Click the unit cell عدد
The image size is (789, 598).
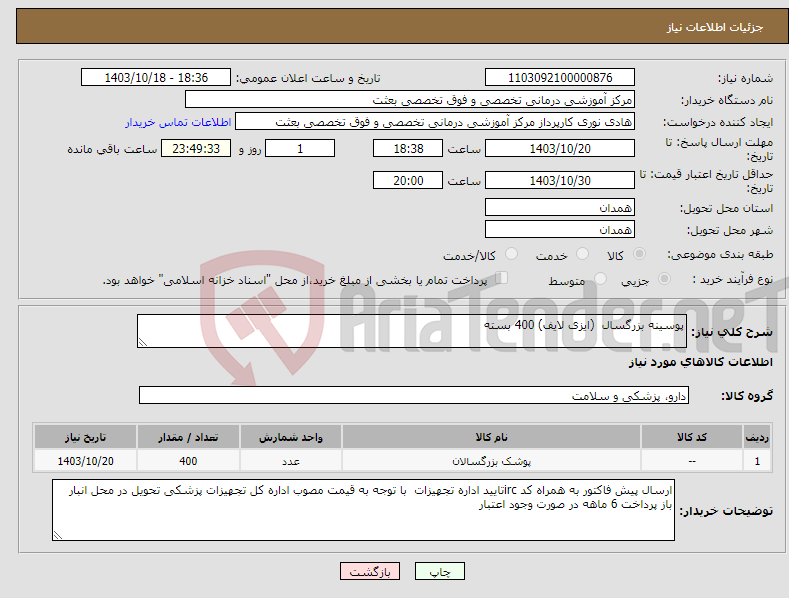pyautogui.click(x=290, y=461)
